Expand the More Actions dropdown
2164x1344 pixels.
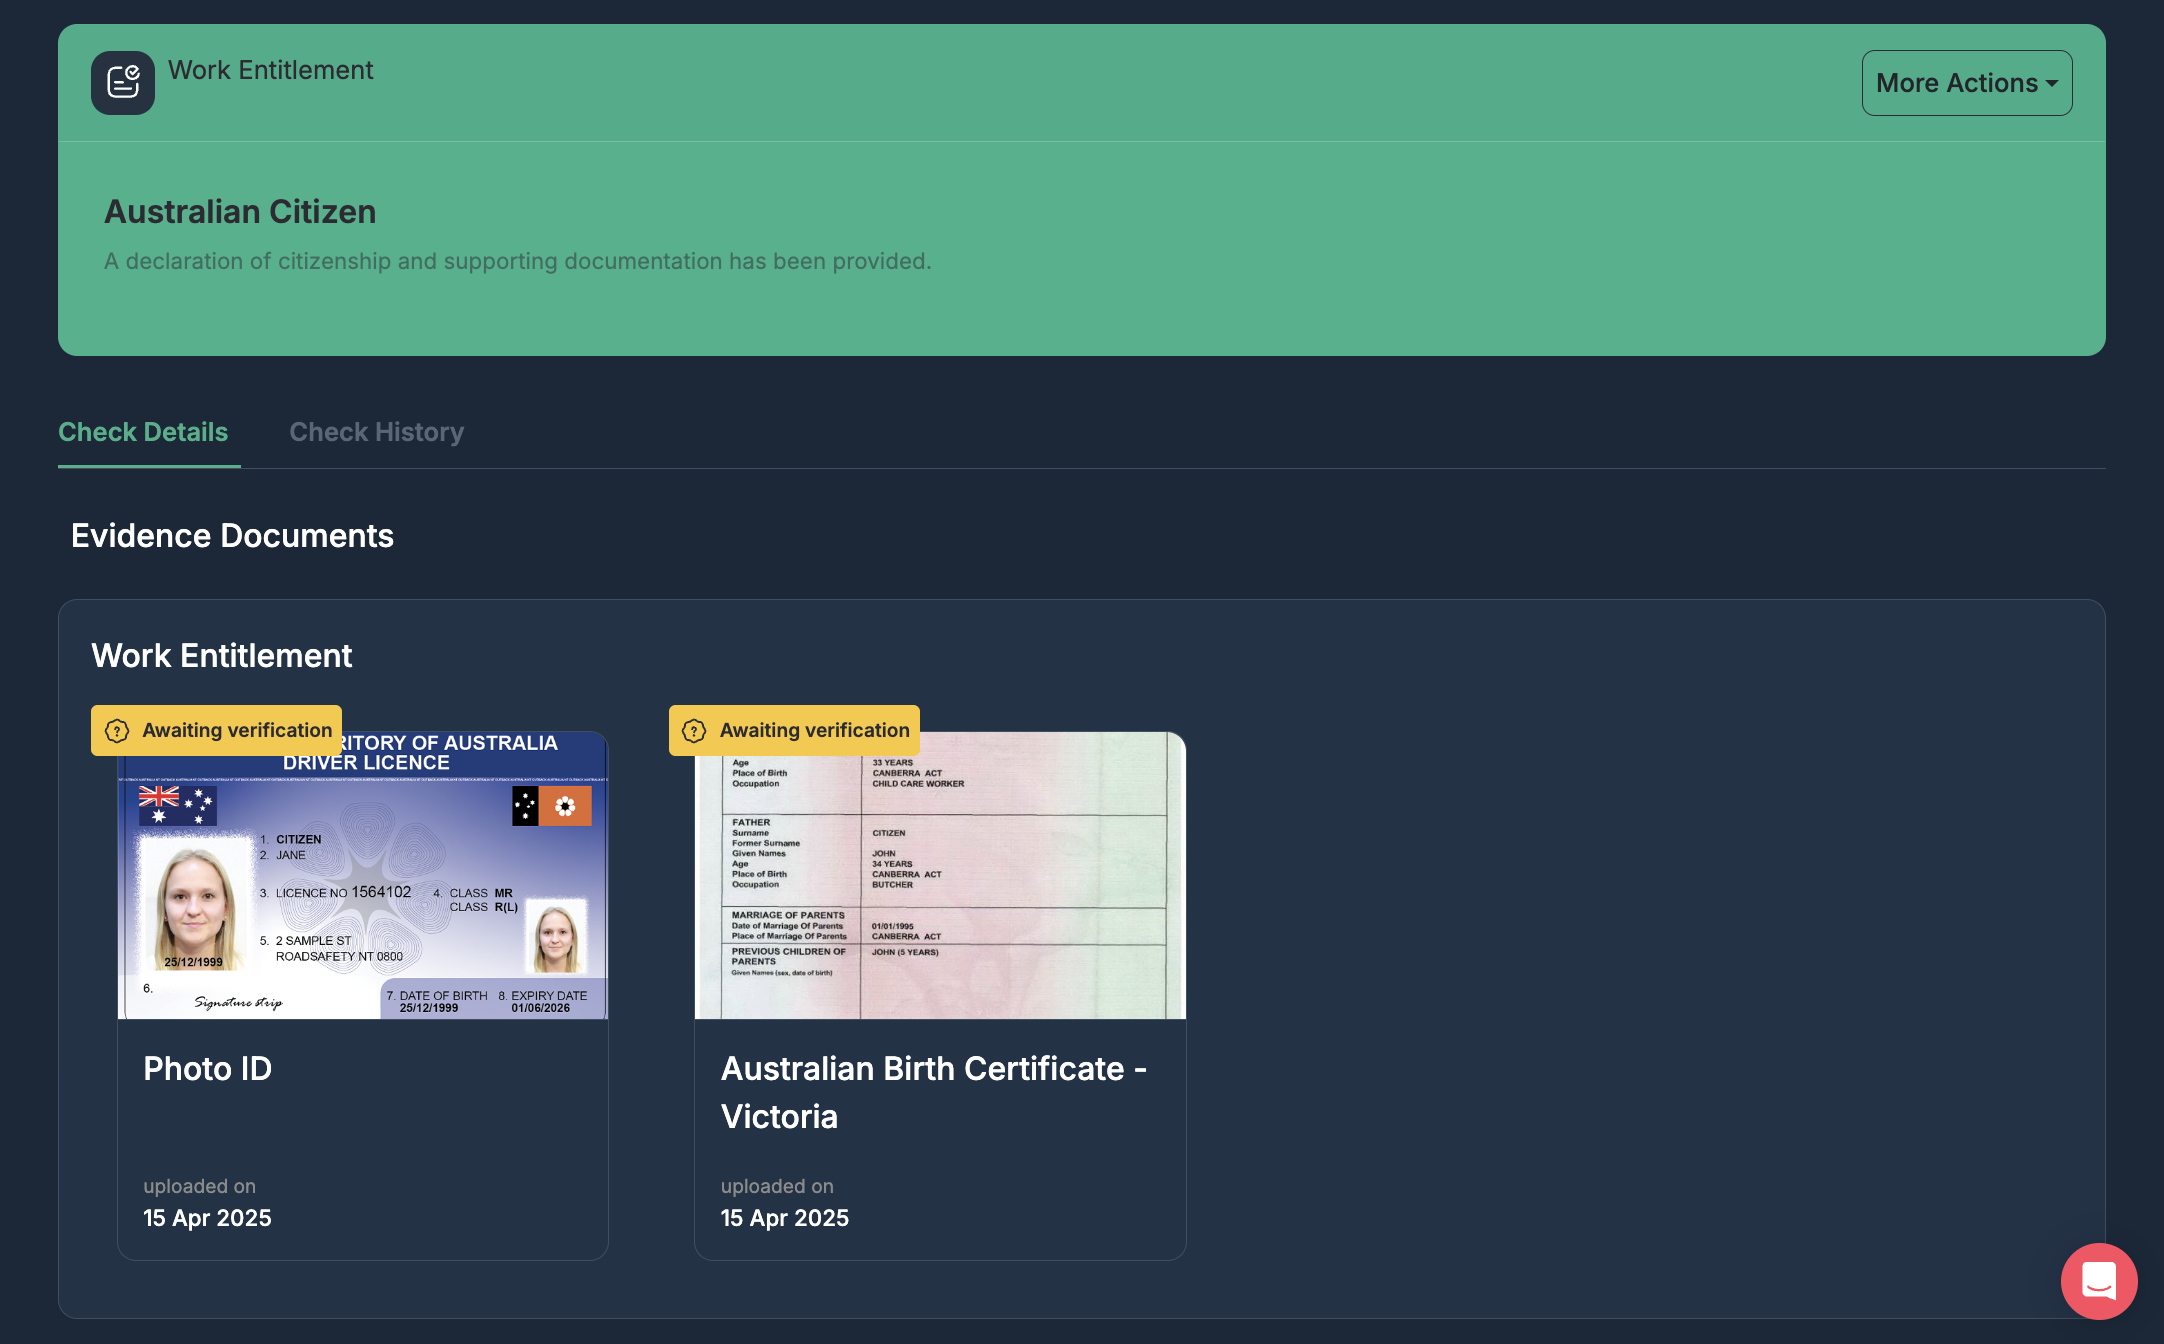1966,83
